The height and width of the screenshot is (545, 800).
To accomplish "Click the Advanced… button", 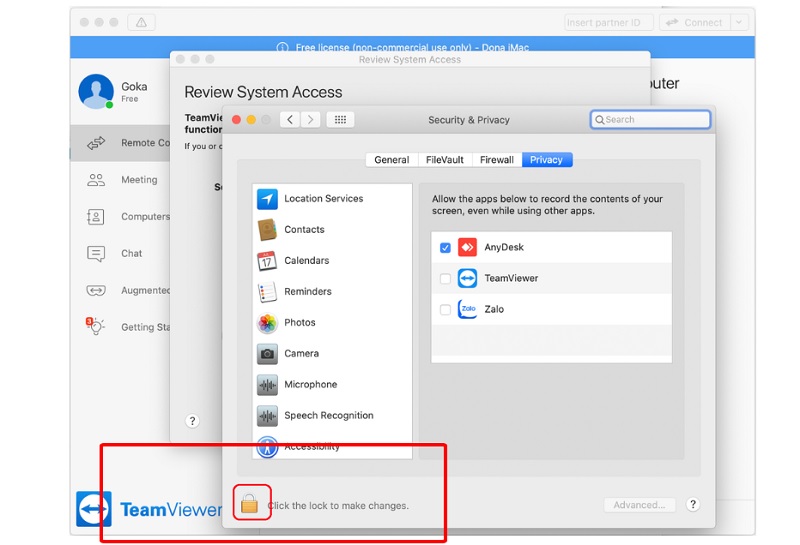I will pyautogui.click(x=640, y=505).
